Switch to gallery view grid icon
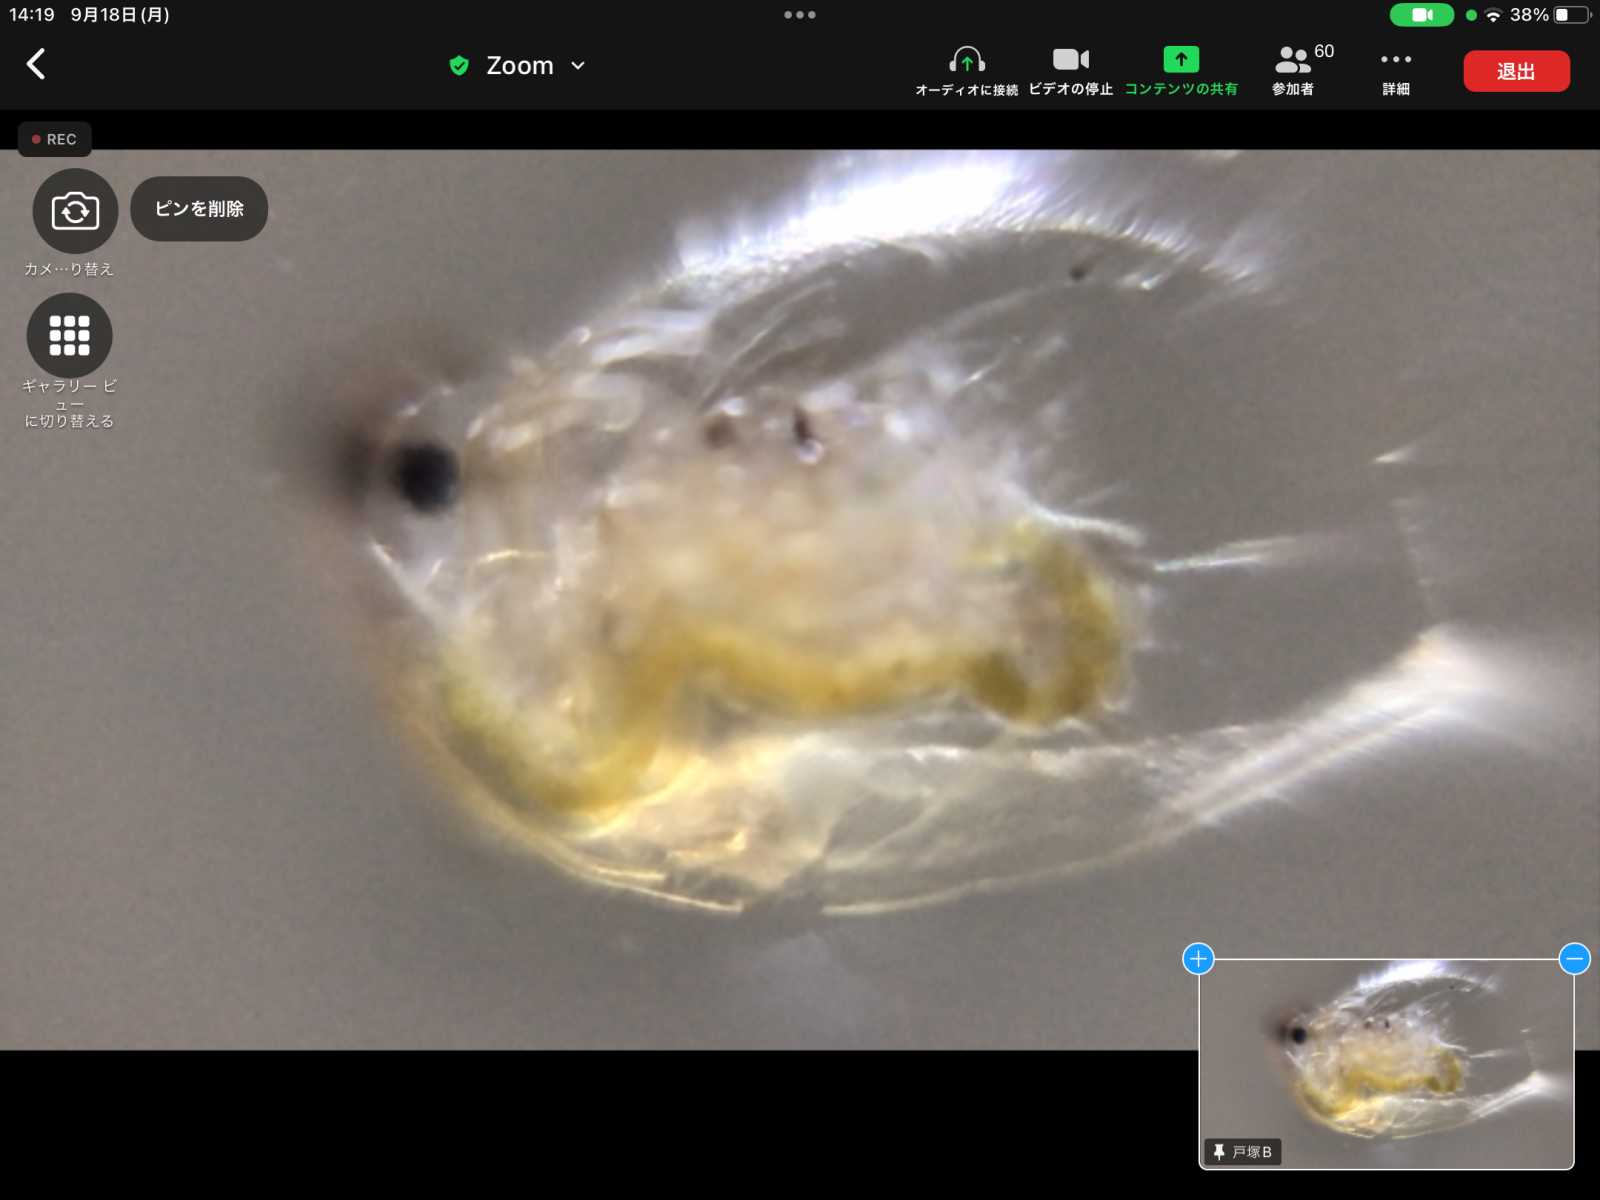The image size is (1600, 1200). (69, 336)
